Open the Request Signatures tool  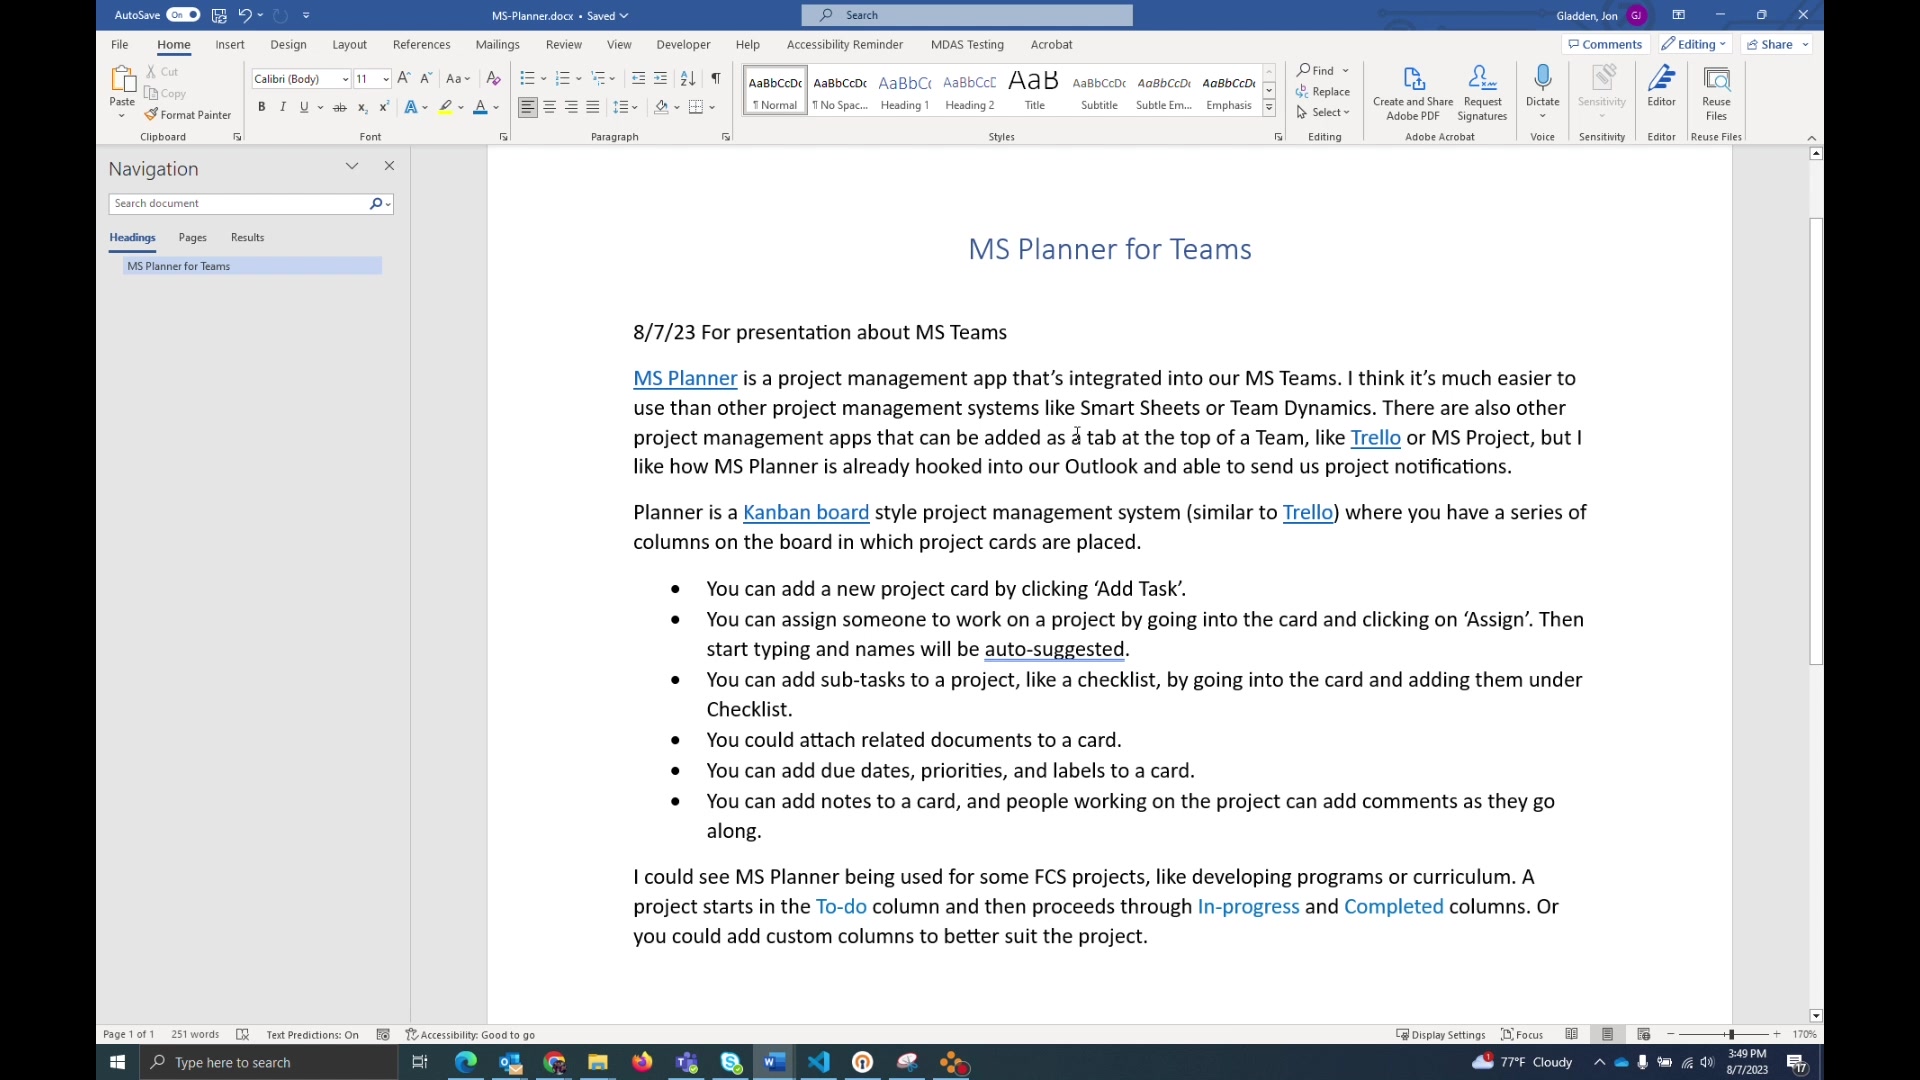point(1481,90)
